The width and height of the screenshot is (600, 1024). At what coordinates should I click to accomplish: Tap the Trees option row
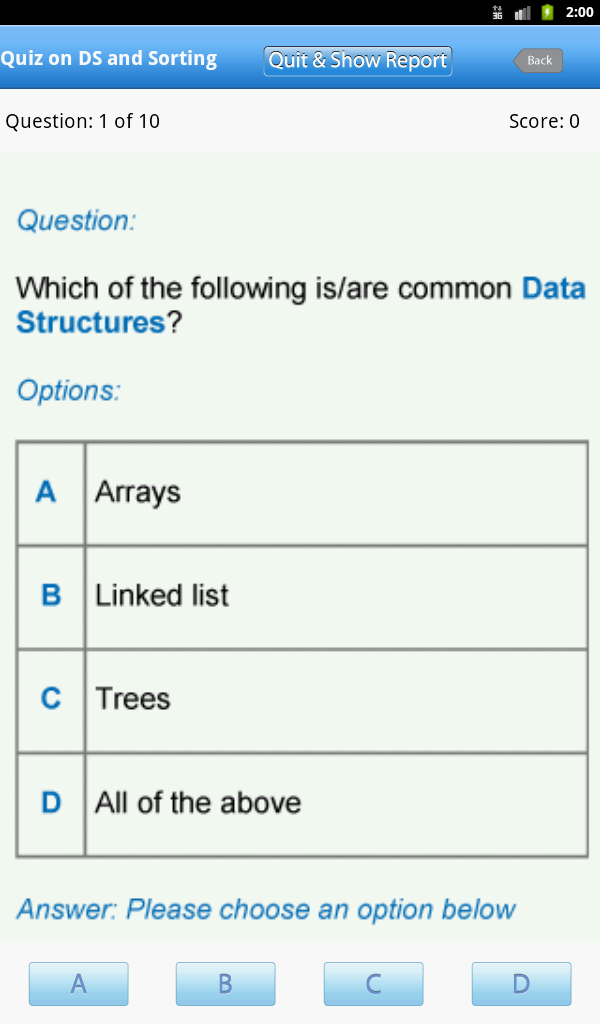pyautogui.click(x=335, y=699)
